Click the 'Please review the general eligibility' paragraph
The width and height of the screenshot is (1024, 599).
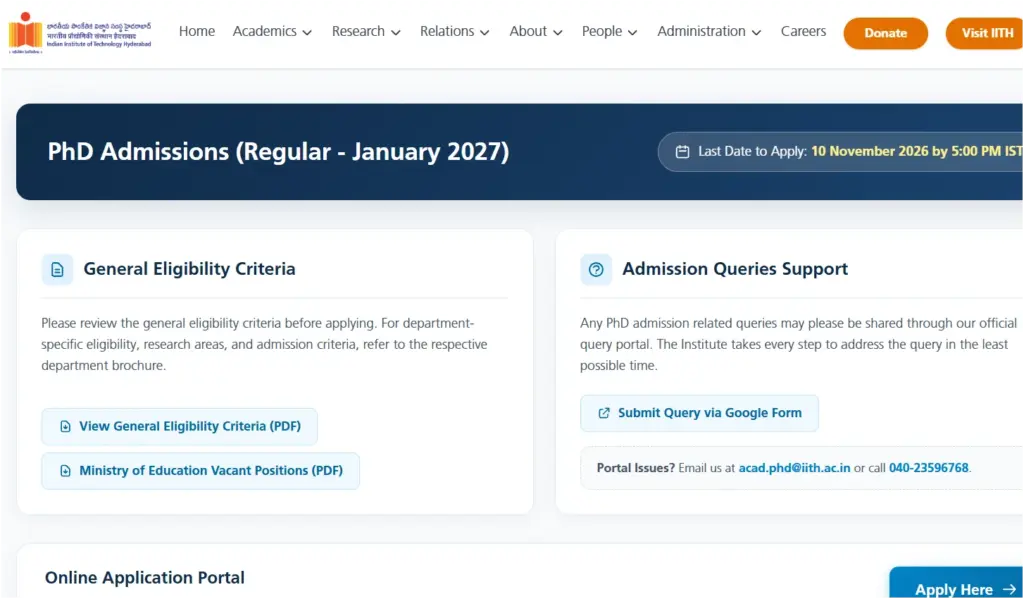(264, 344)
